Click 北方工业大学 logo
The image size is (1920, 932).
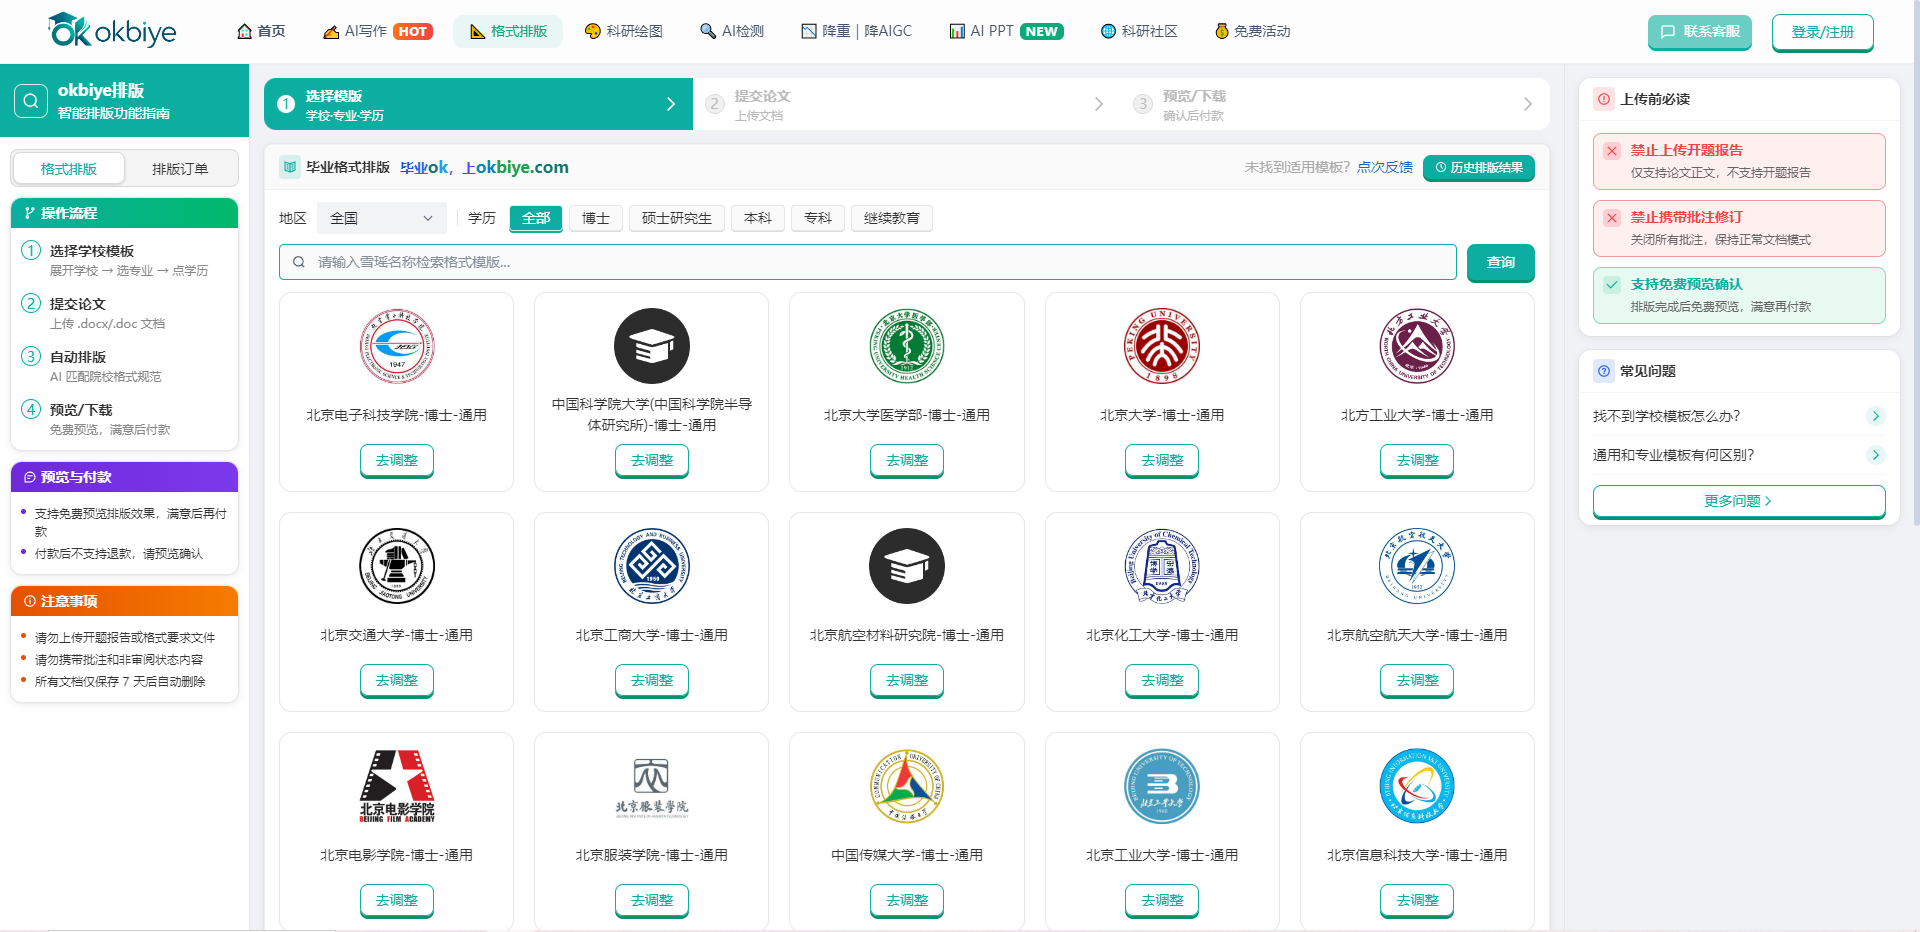tap(1417, 346)
